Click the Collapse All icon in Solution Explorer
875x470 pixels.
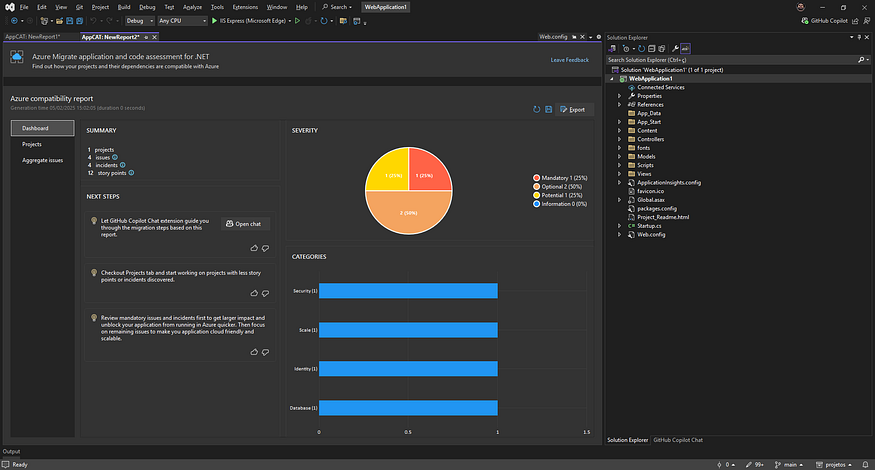[653, 47]
